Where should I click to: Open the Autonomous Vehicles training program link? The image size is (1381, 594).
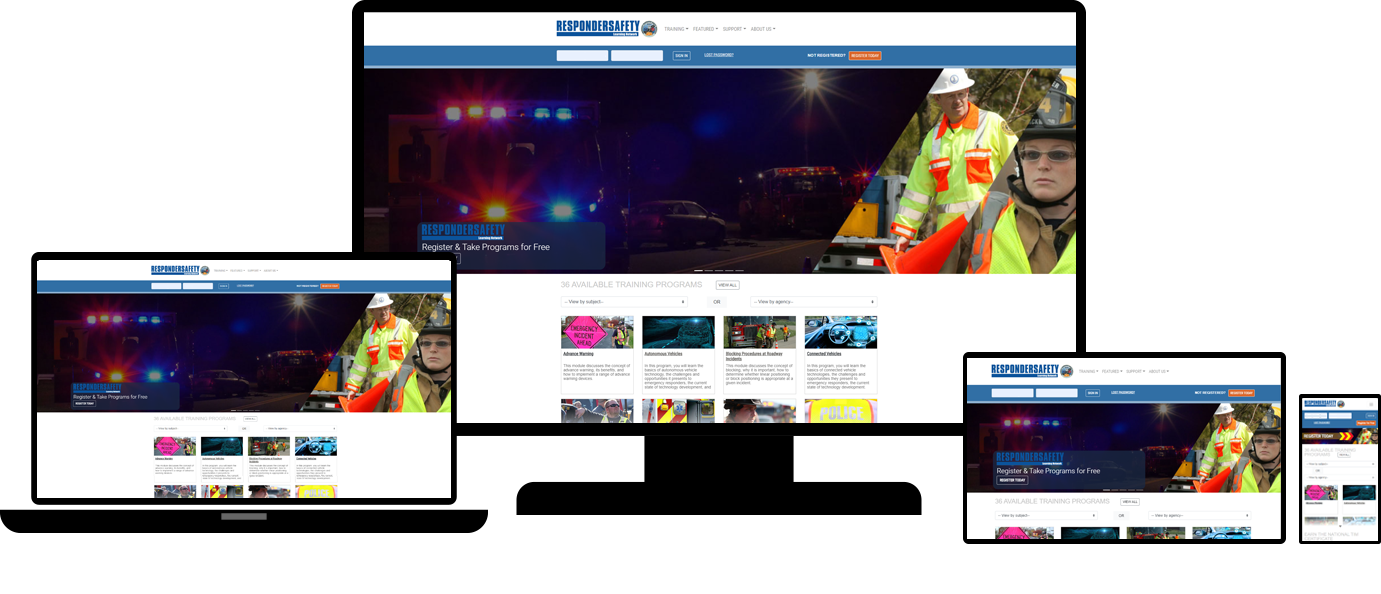pos(663,353)
